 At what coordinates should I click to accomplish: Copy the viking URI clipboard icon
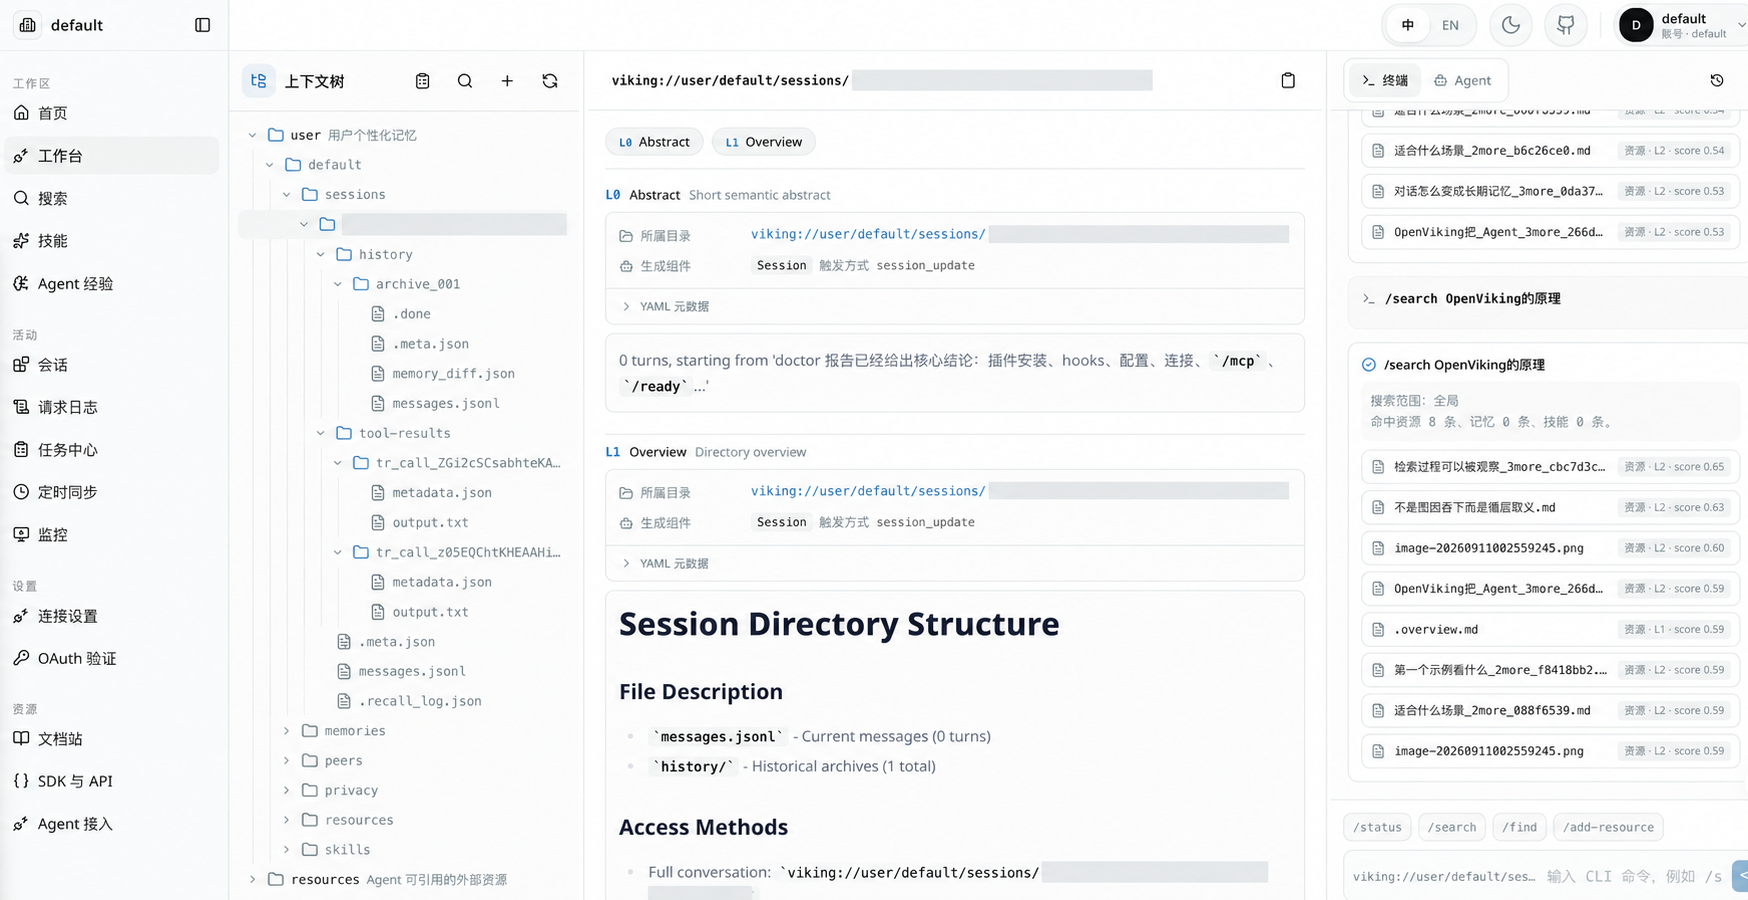(1288, 80)
